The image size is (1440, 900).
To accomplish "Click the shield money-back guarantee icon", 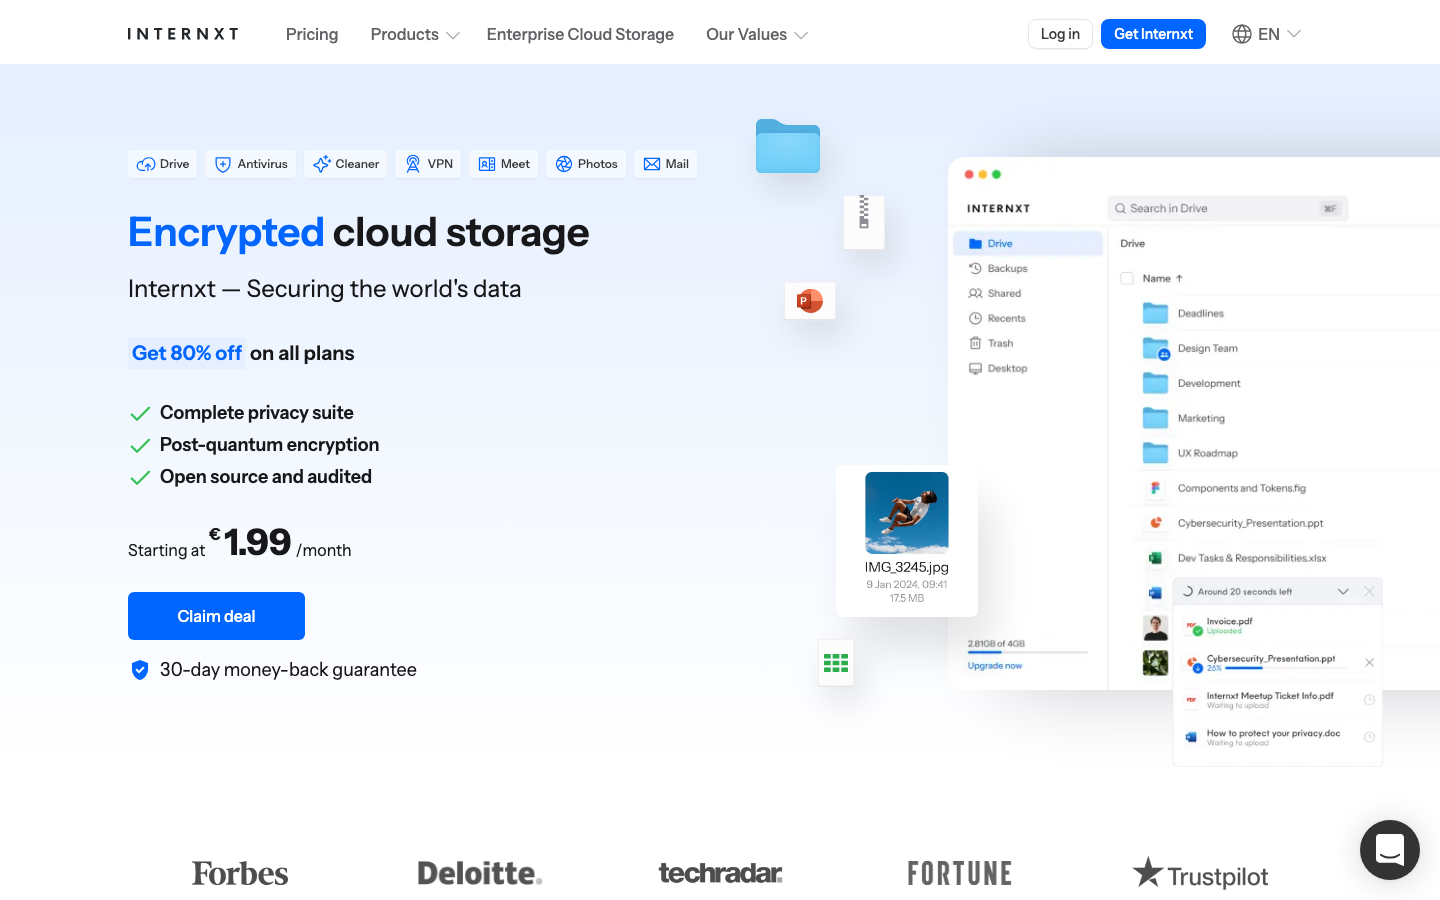I will click(x=140, y=670).
